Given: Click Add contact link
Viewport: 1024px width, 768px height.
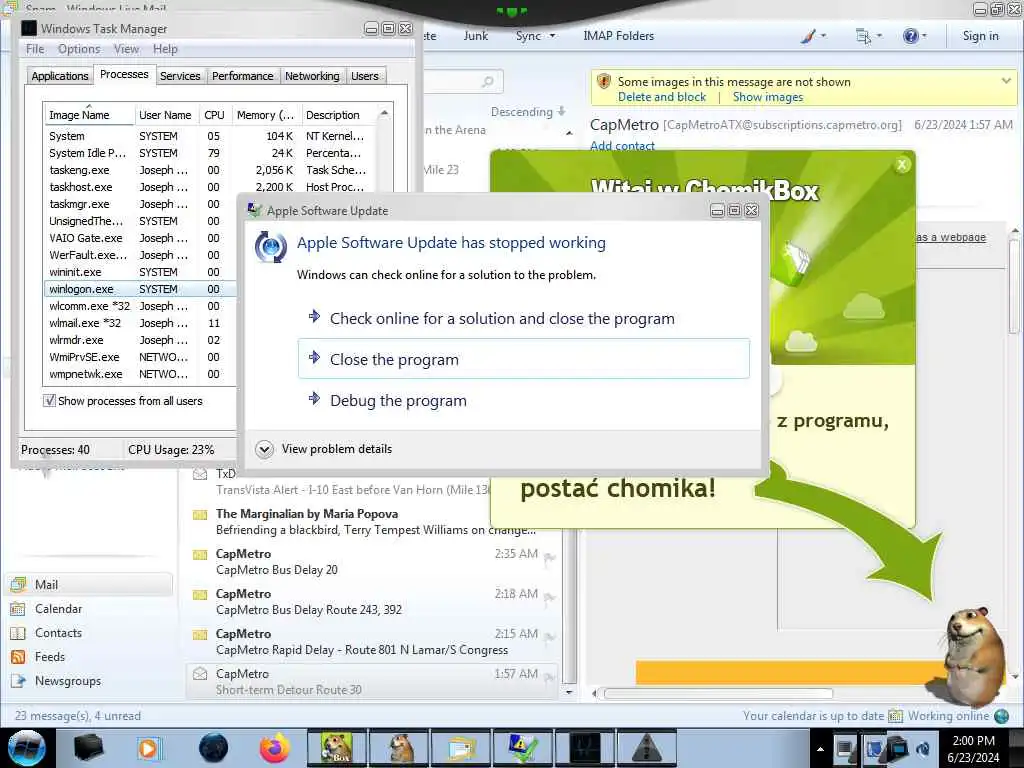Looking at the screenshot, I should [x=622, y=146].
